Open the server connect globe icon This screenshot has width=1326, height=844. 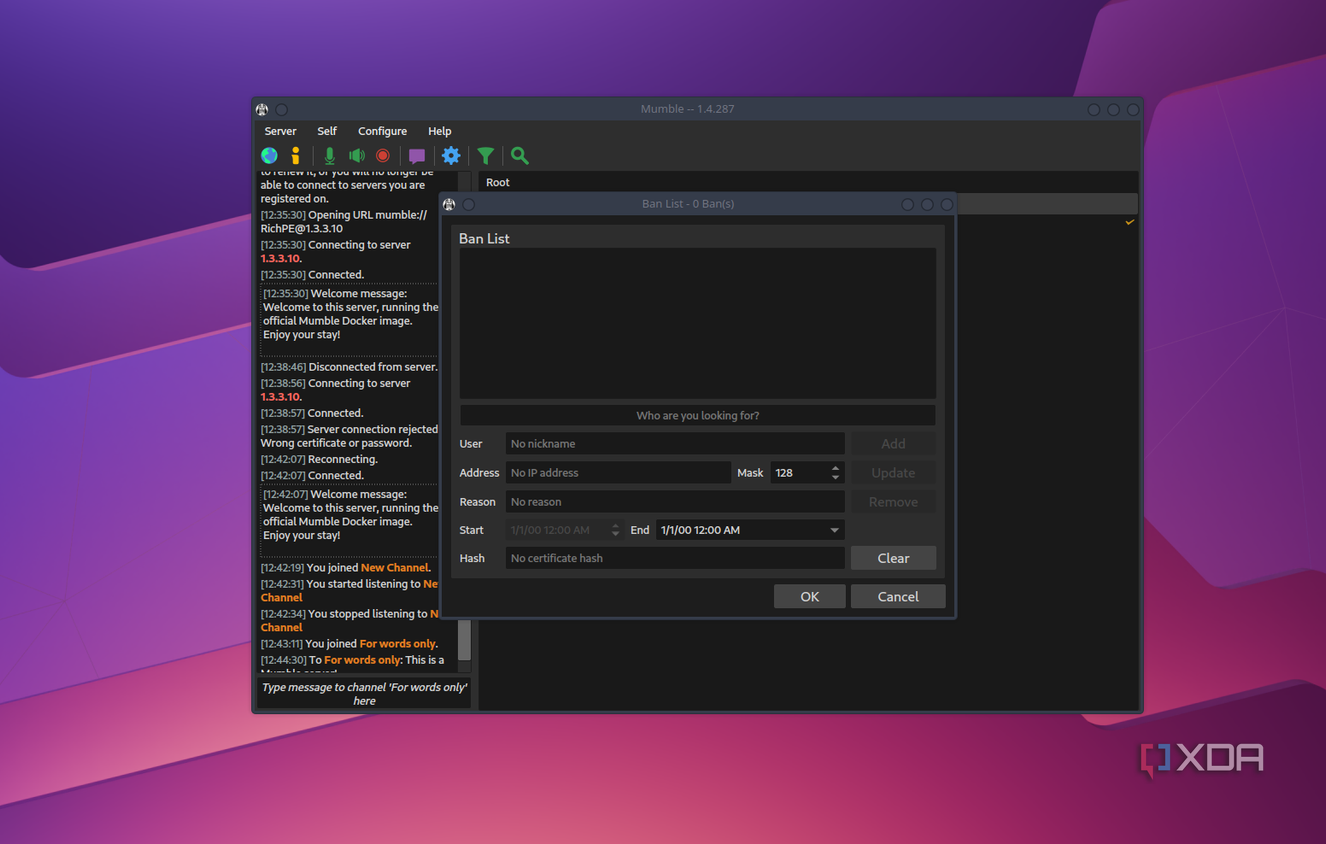(x=269, y=156)
